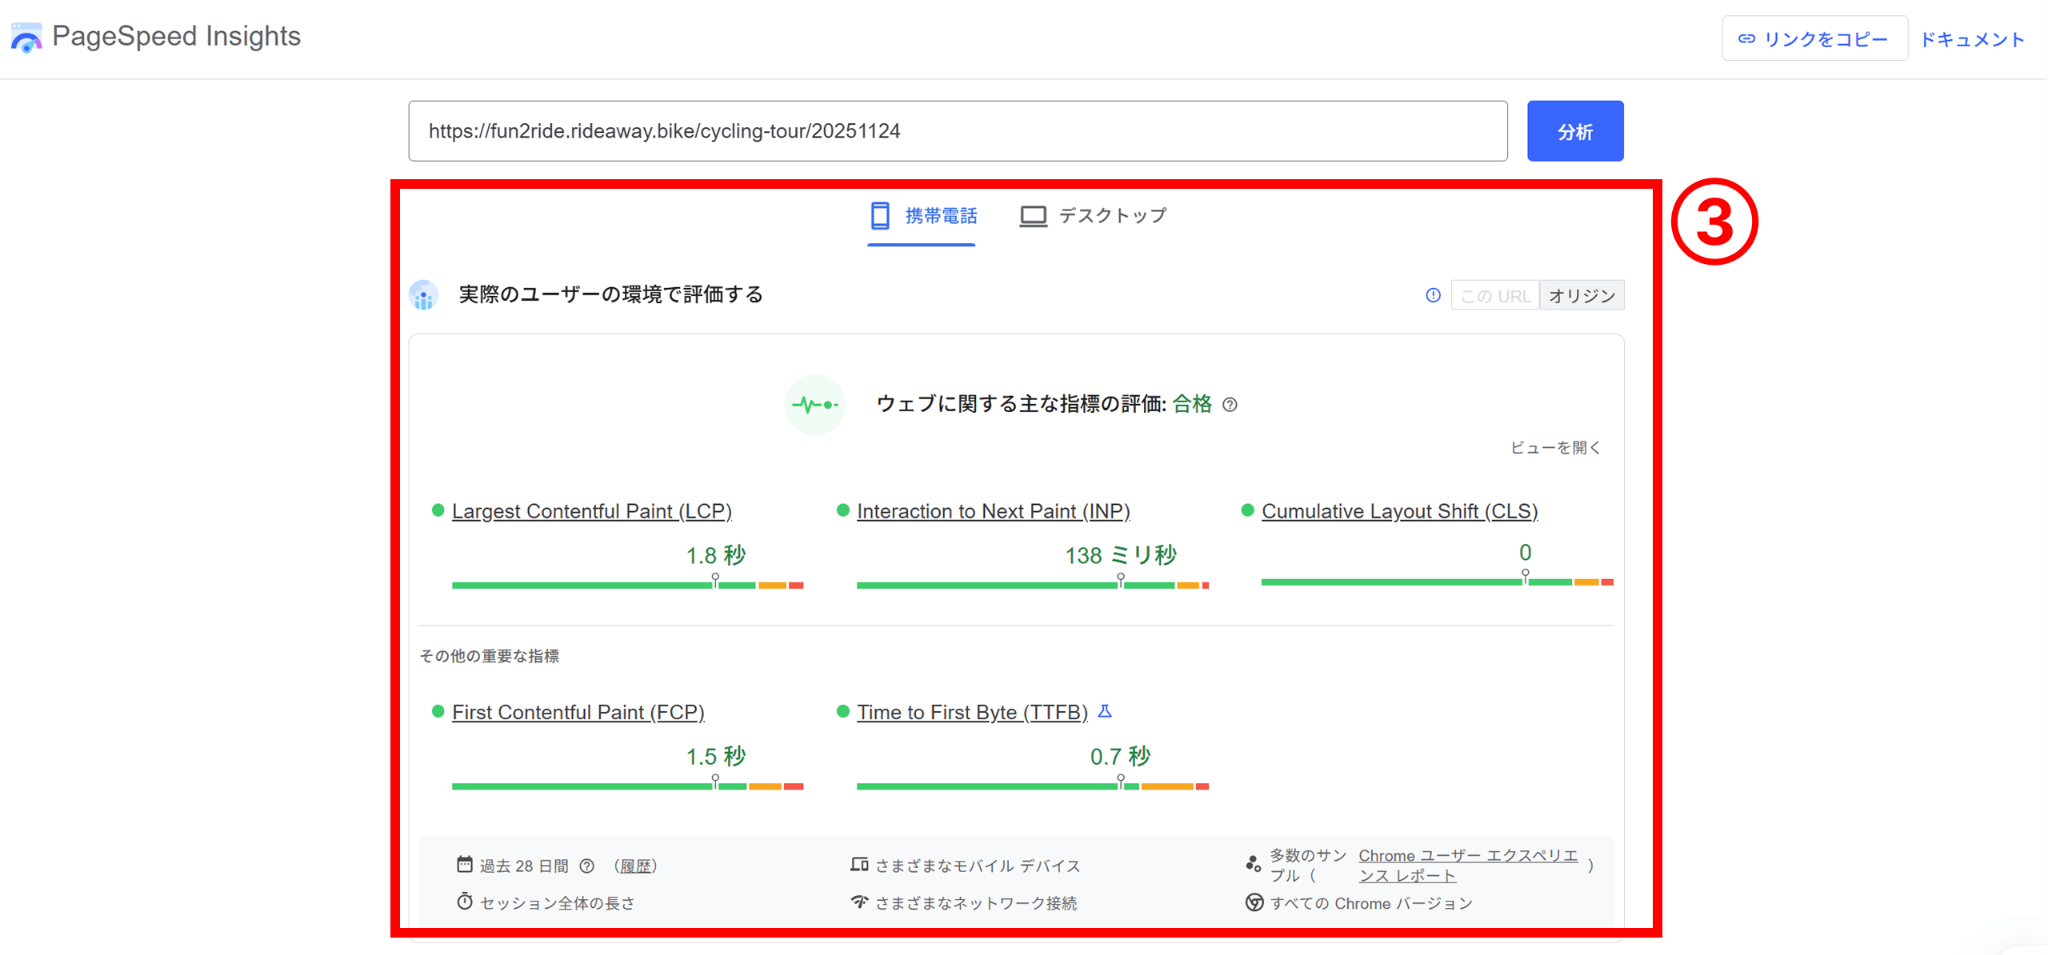
Task: Click the TTFB experimental flask icon
Action: point(1105,711)
